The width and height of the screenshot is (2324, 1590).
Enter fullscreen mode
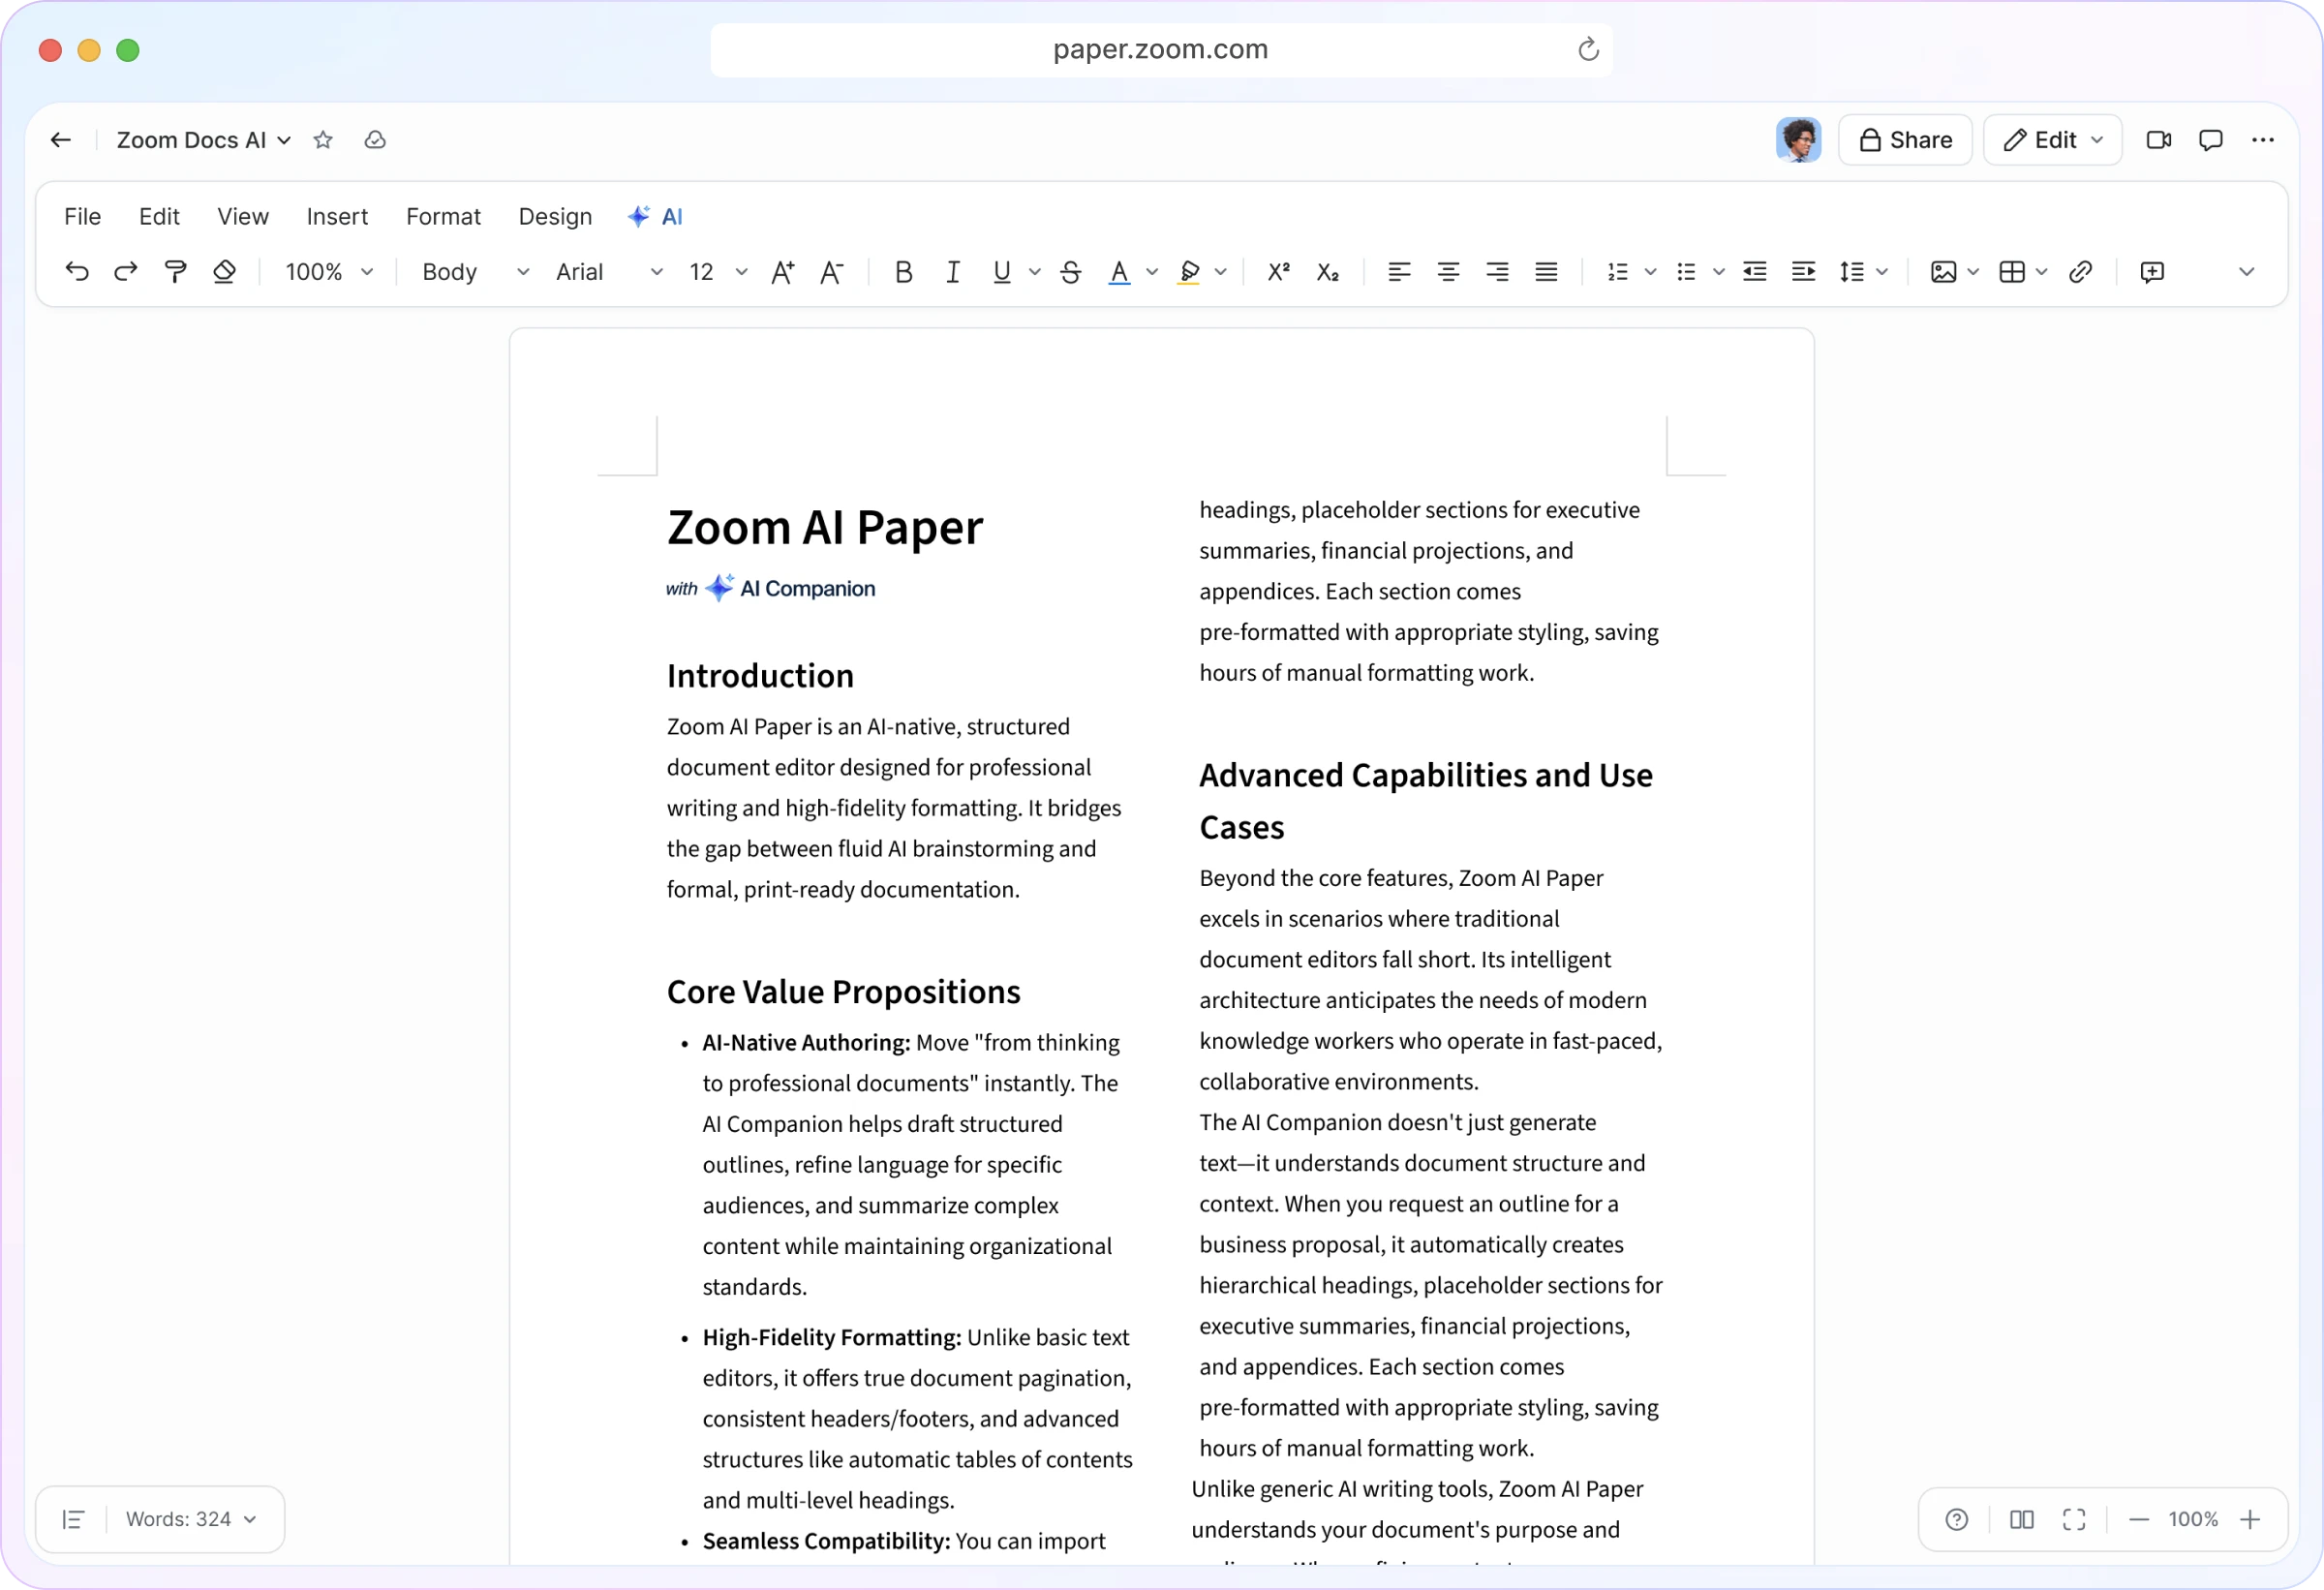point(2075,1520)
